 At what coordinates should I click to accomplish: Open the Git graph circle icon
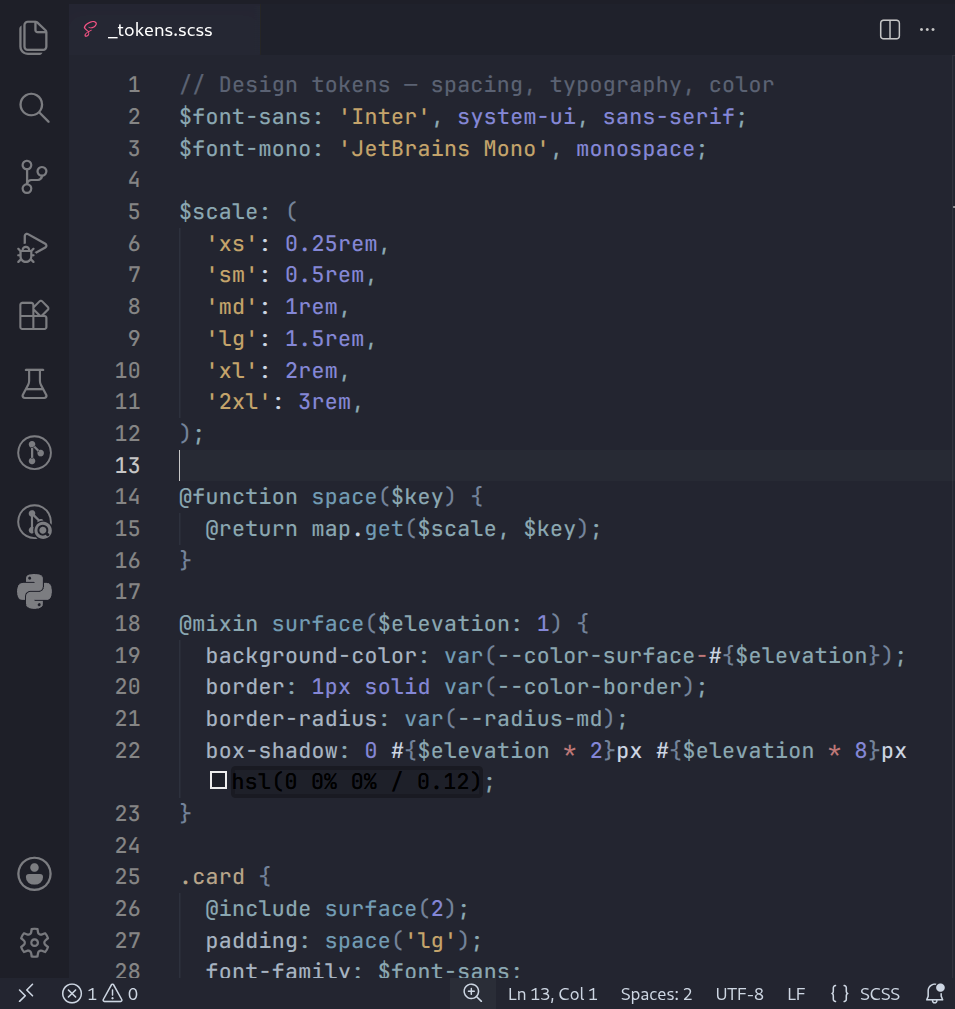tap(34, 453)
